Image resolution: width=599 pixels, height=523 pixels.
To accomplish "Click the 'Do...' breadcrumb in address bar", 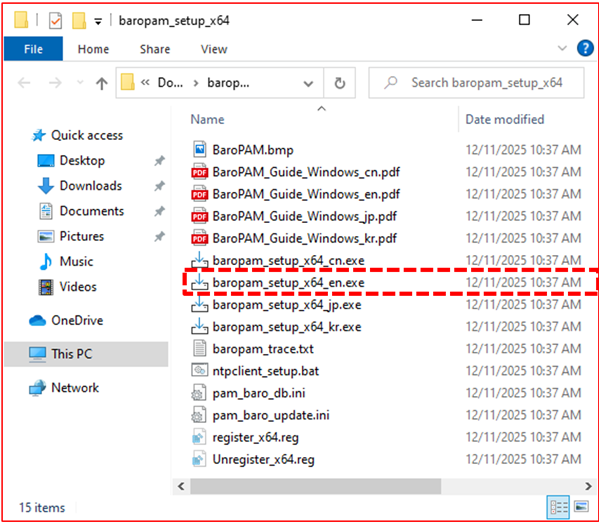I will click(170, 83).
